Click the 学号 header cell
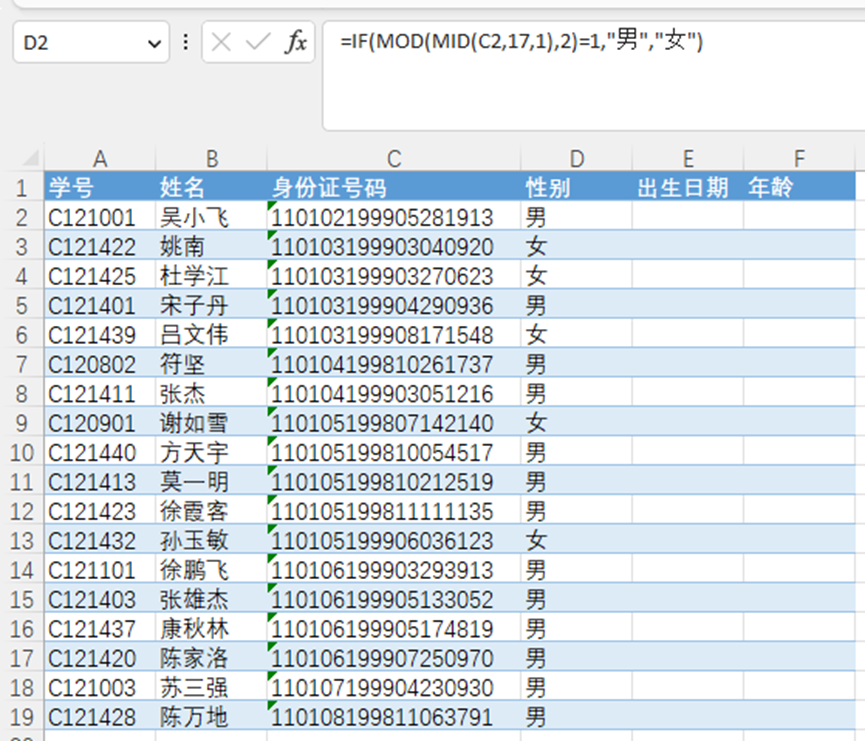 [x=100, y=187]
